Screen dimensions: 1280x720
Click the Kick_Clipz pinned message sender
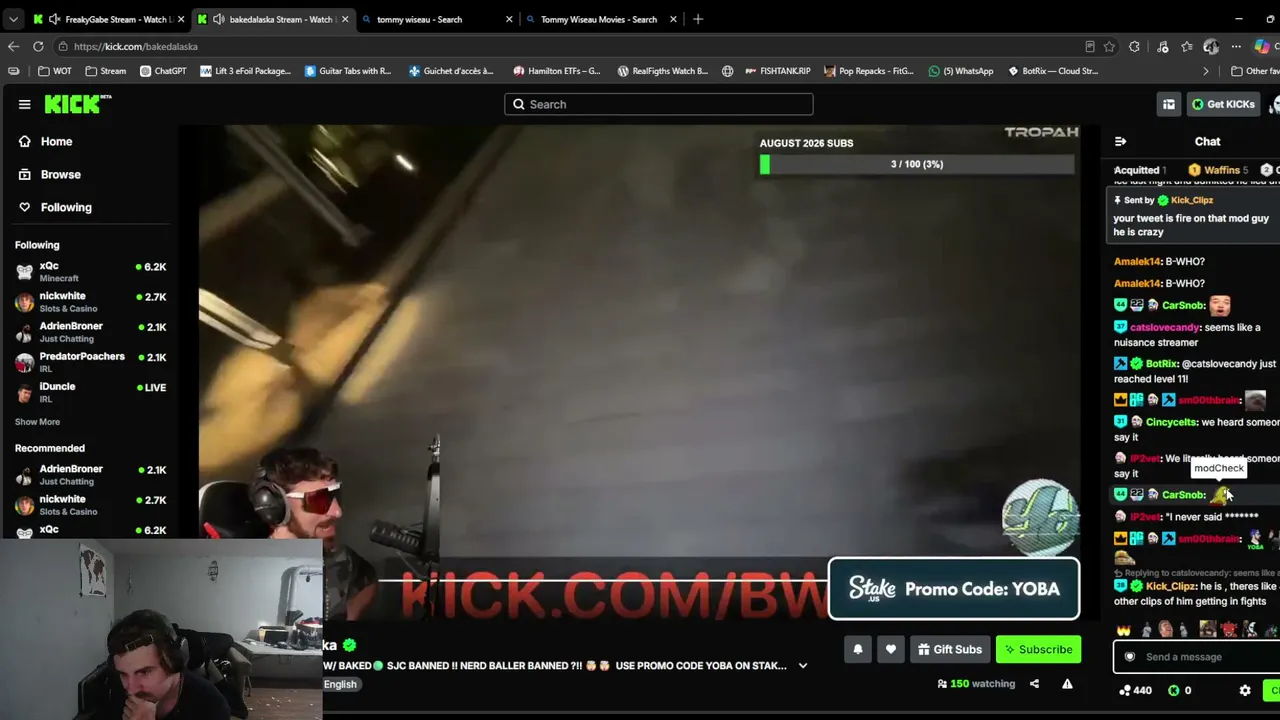(x=1191, y=200)
